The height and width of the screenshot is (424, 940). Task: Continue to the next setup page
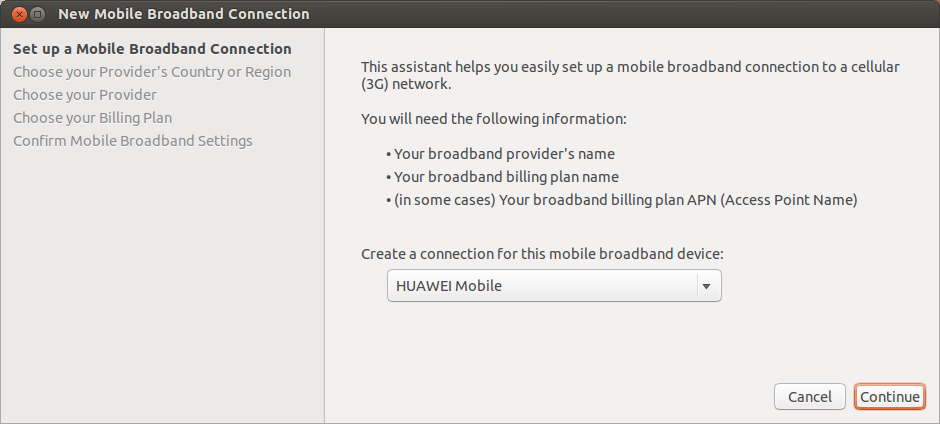pos(890,397)
